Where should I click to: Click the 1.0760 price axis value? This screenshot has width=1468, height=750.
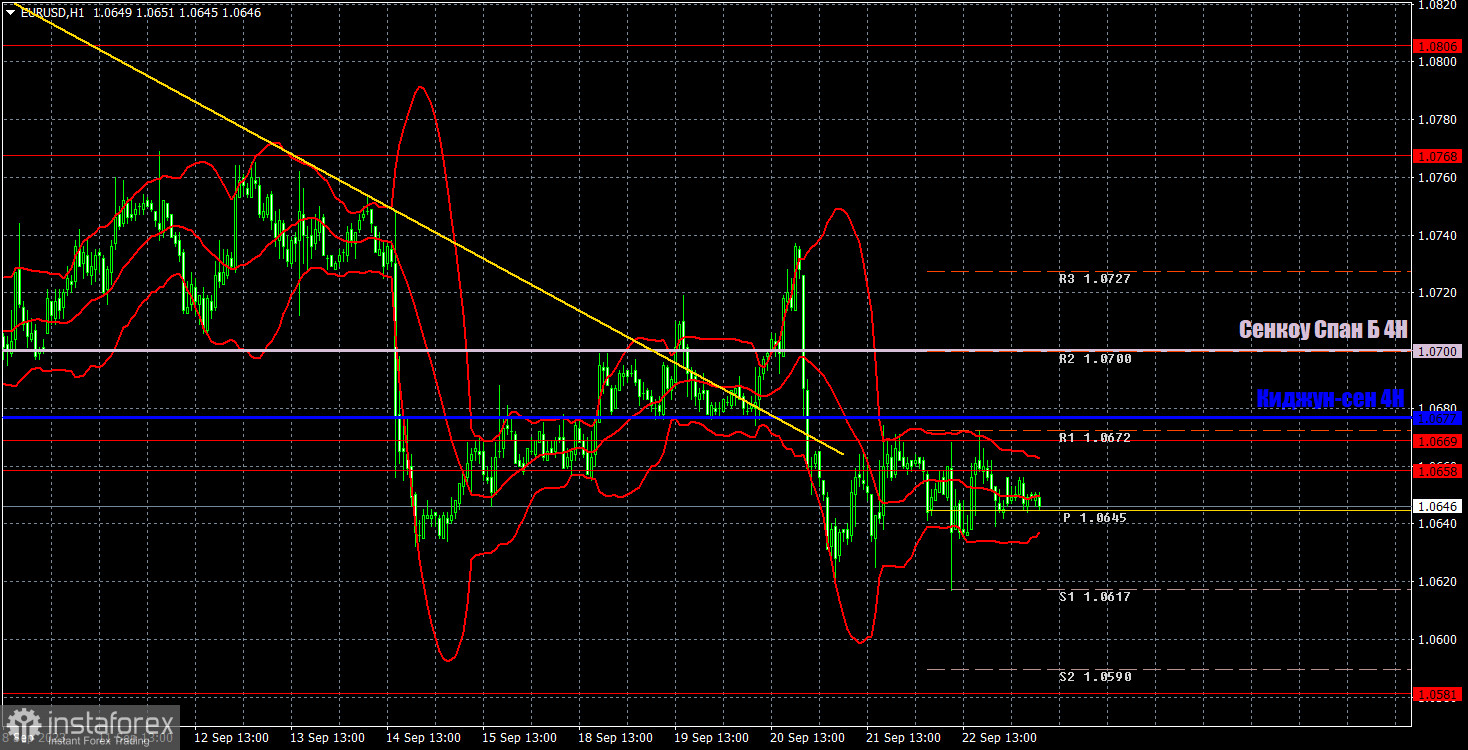click(1438, 178)
